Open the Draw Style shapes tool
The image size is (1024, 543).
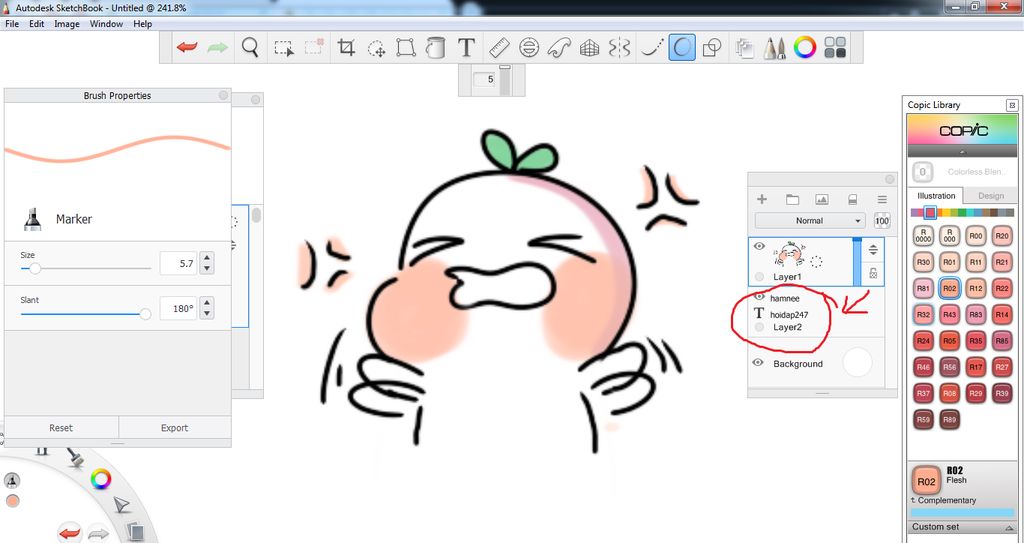(x=712, y=48)
